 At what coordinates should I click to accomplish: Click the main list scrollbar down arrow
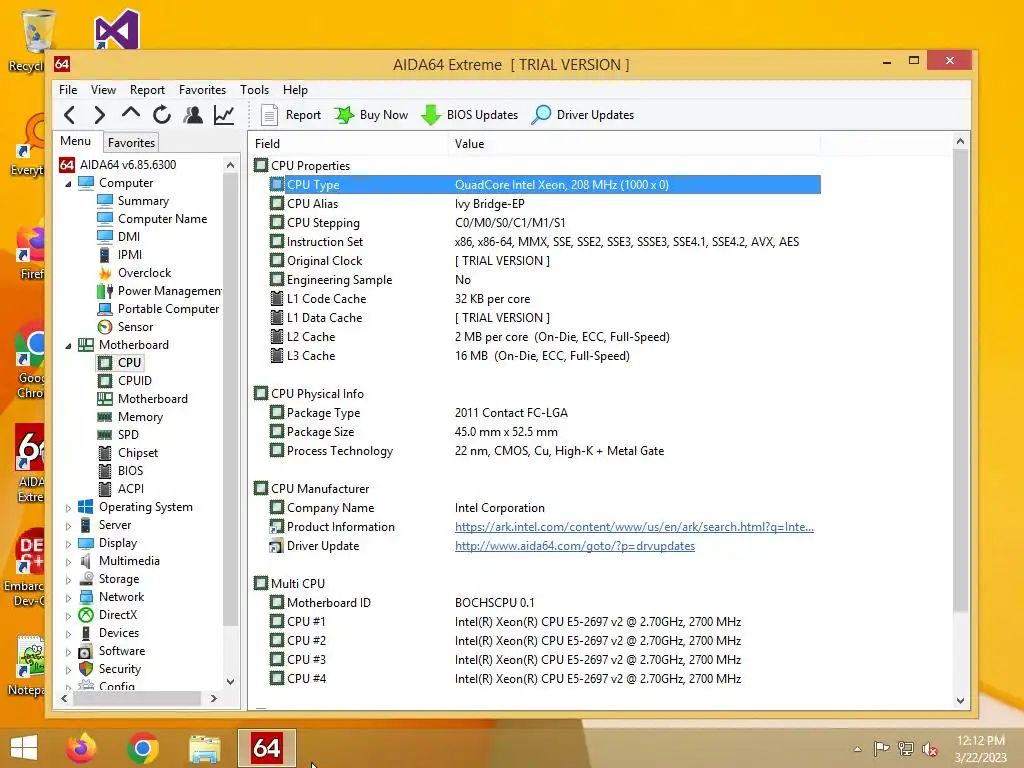pos(960,700)
